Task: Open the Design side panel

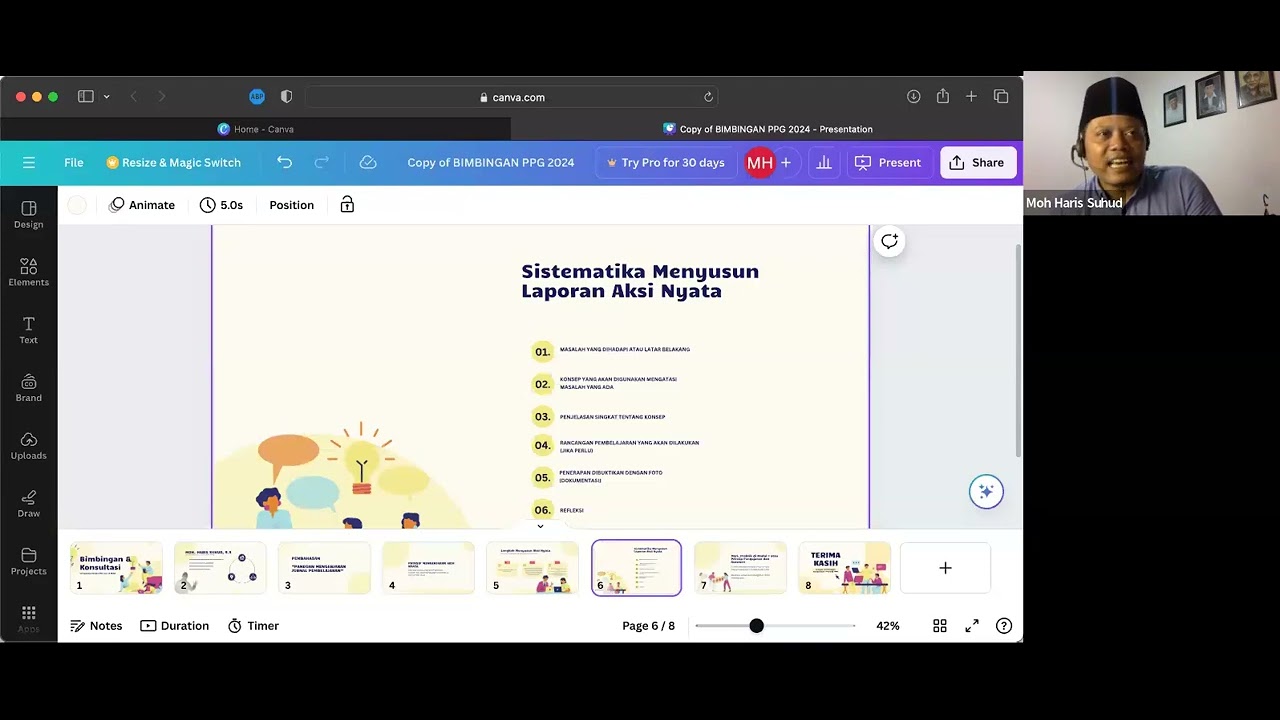Action: tap(29, 214)
